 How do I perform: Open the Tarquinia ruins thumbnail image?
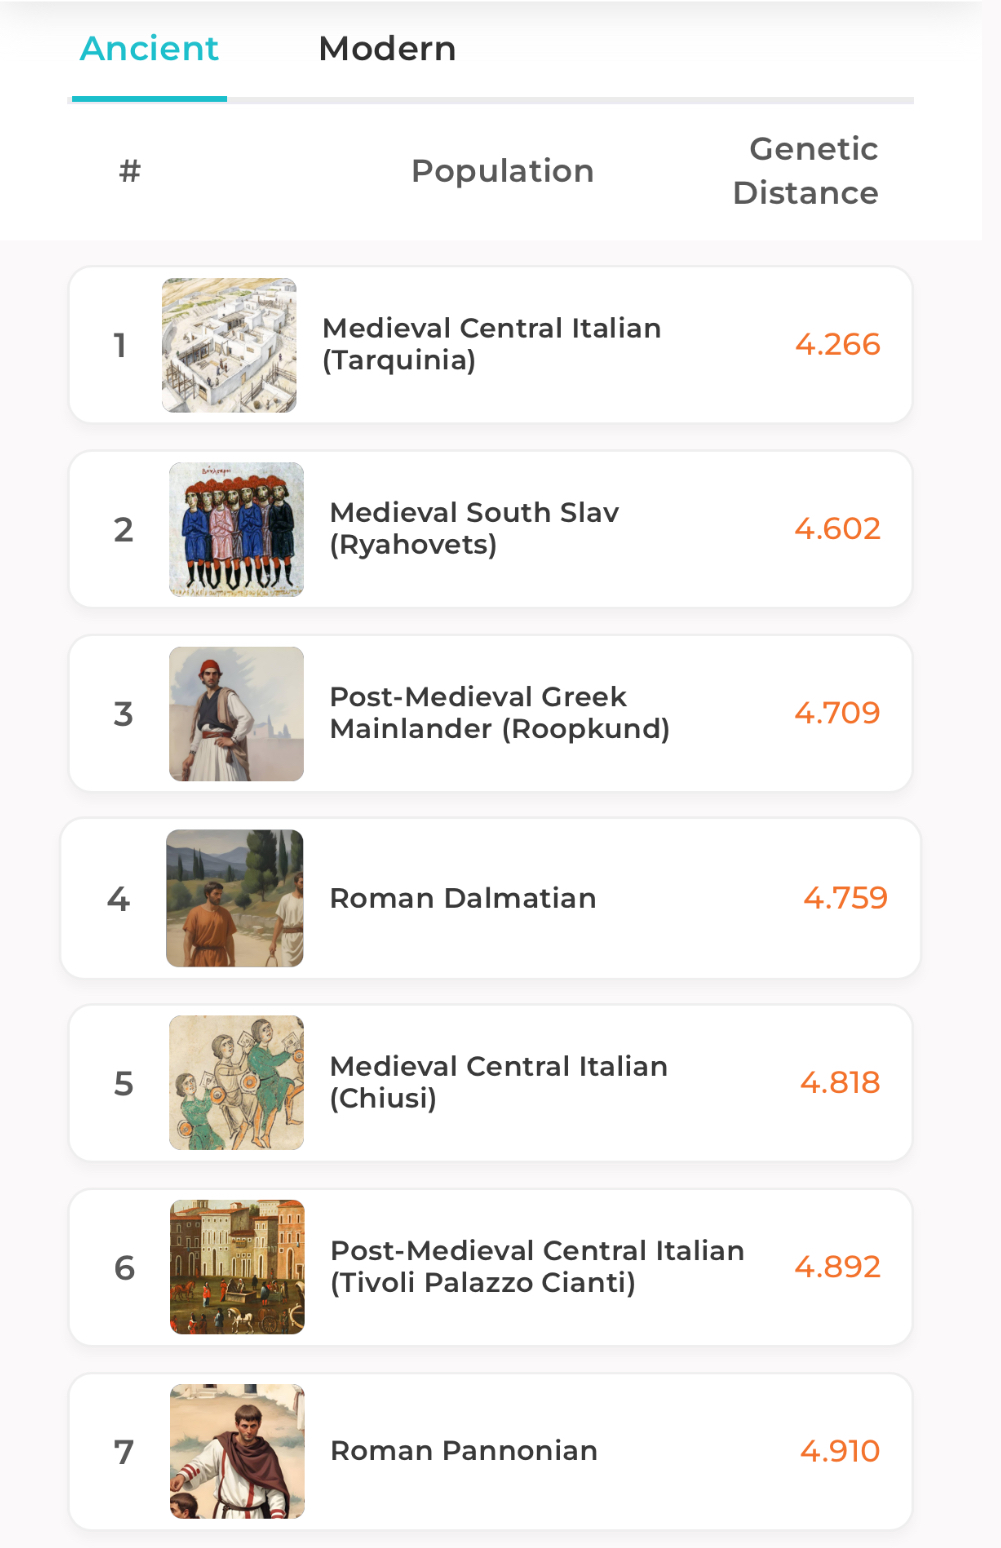pos(229,345)
